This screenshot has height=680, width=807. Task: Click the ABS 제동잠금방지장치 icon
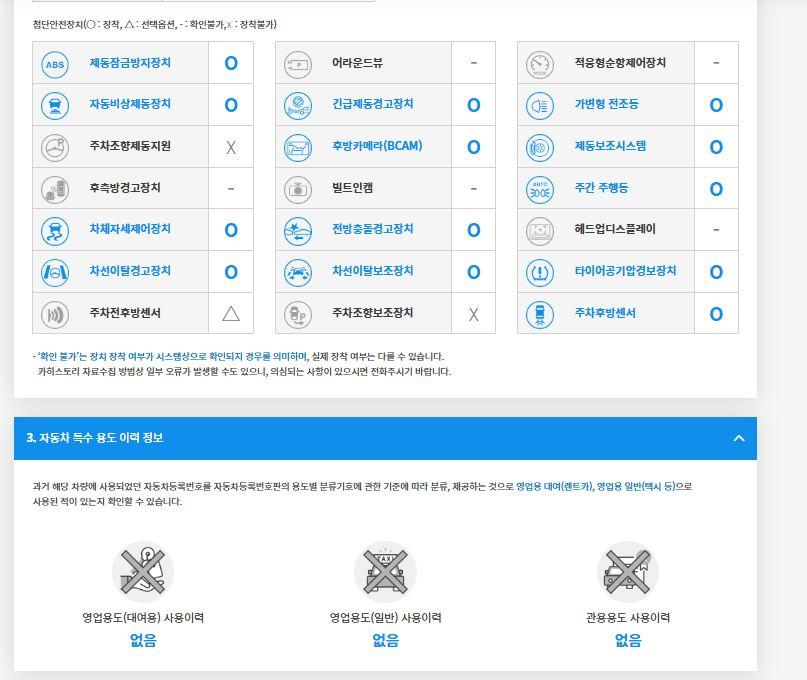click(55, 63)
